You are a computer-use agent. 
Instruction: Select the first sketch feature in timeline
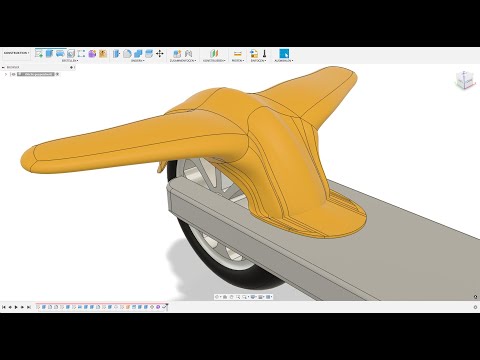[x=38, y=307]
